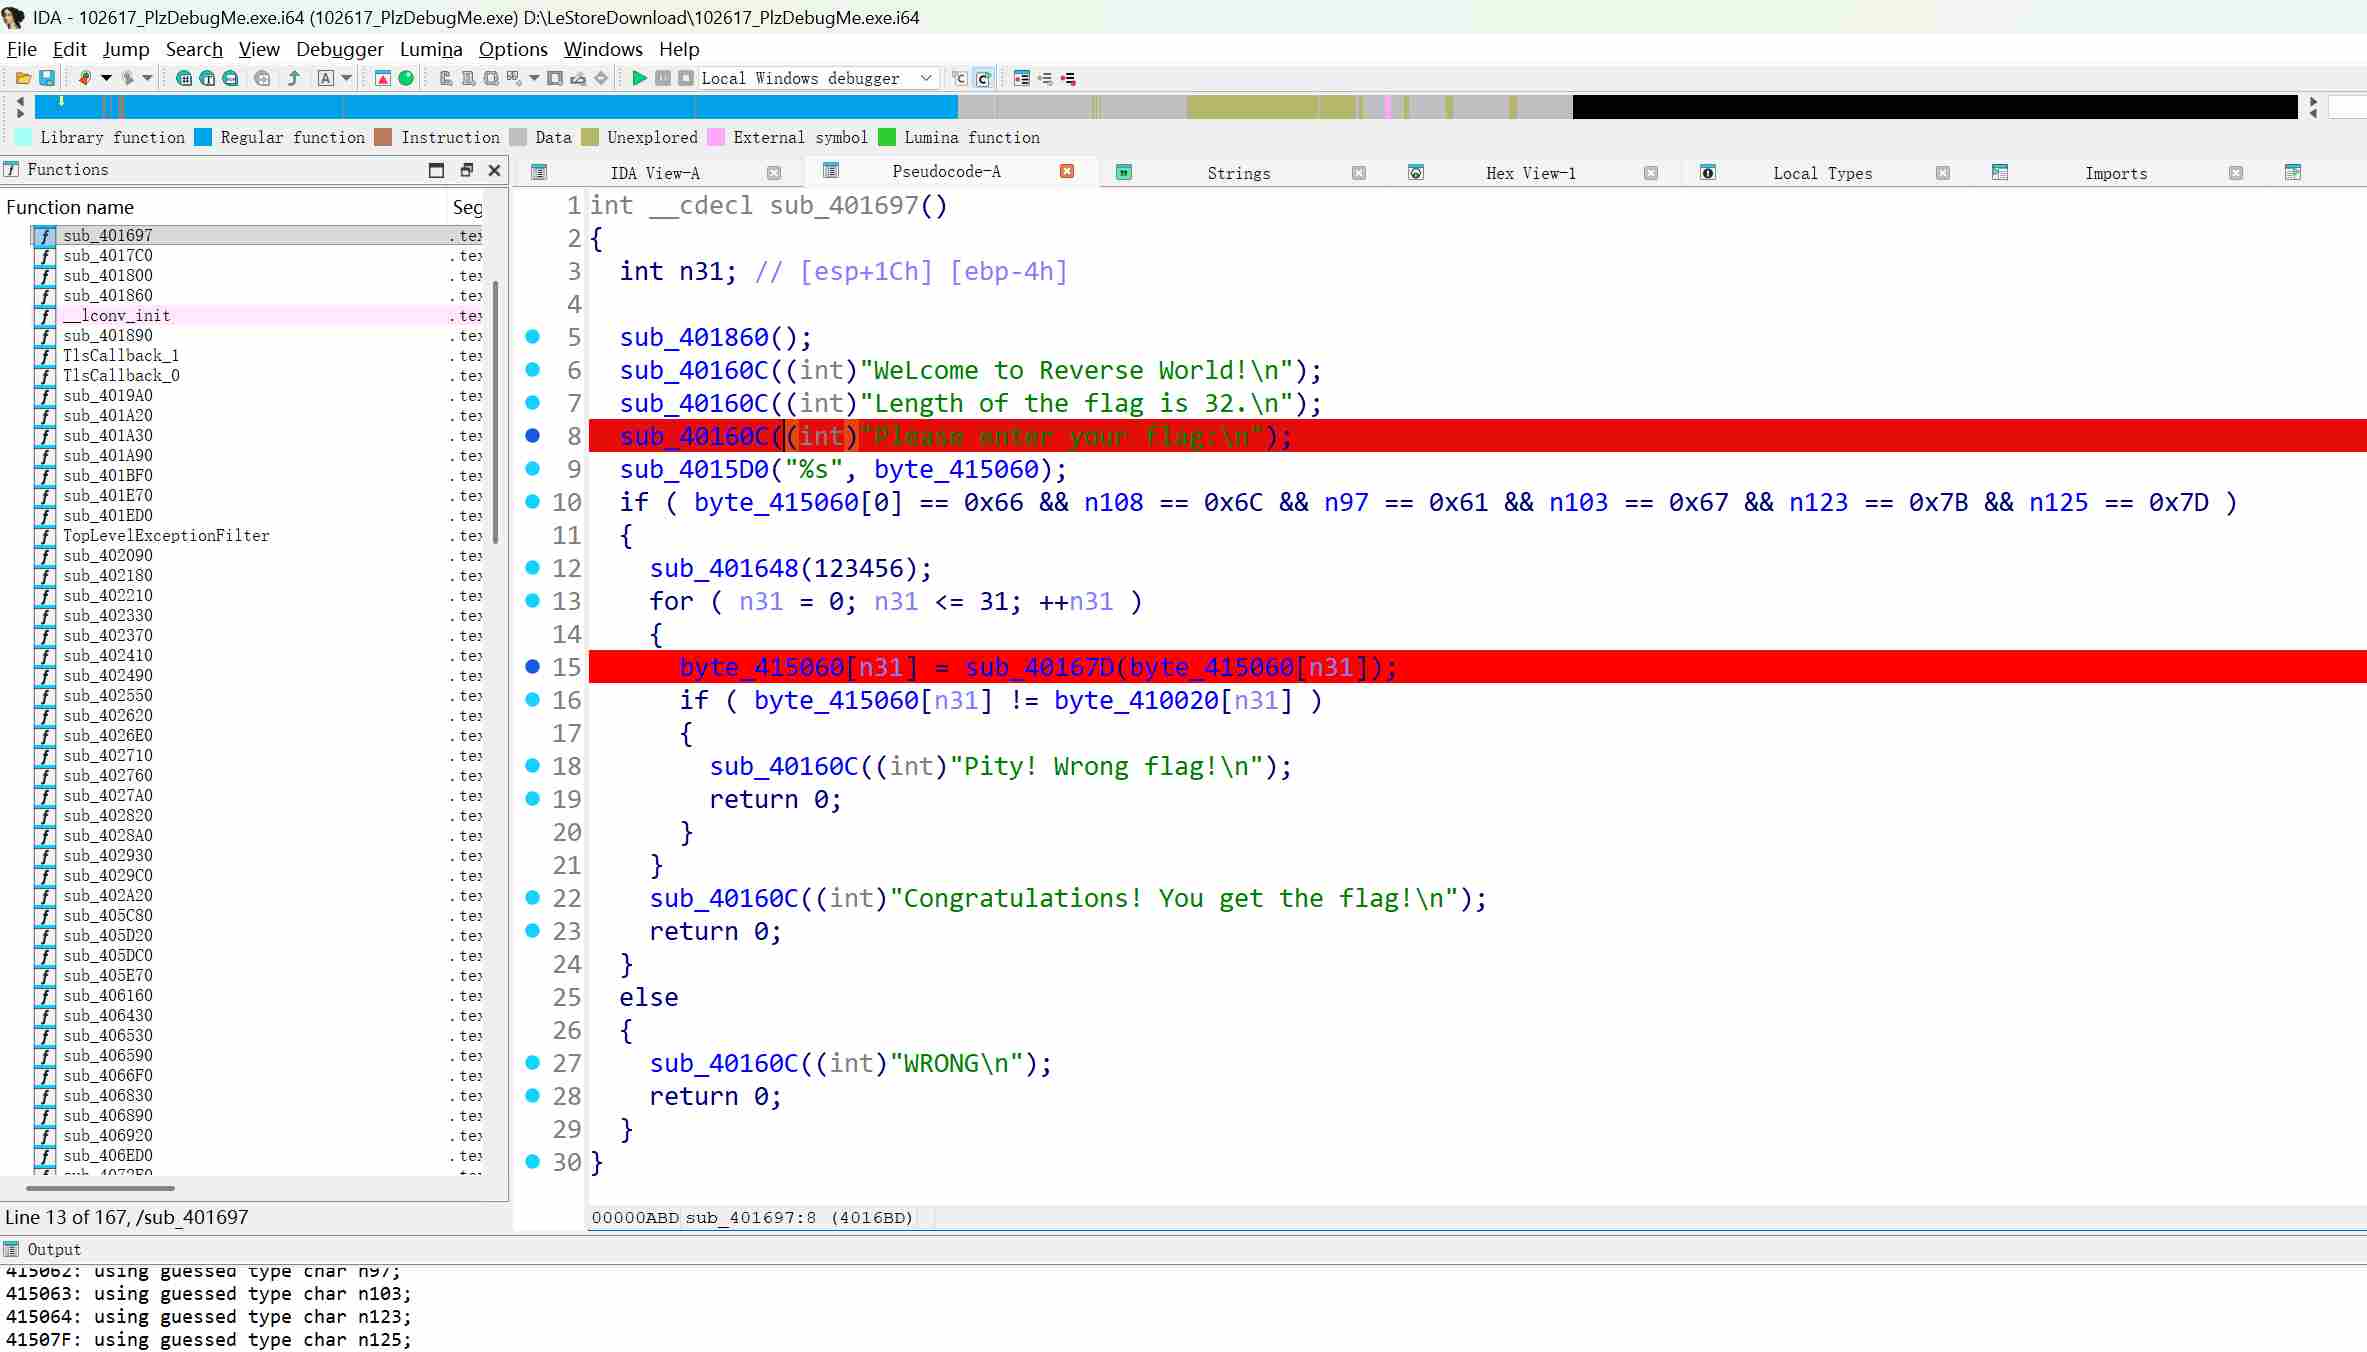Select TopLevelExceptionFilter in function list
The width and height of the screenshot is (2367, 1352).
click(x=166, y=536)
